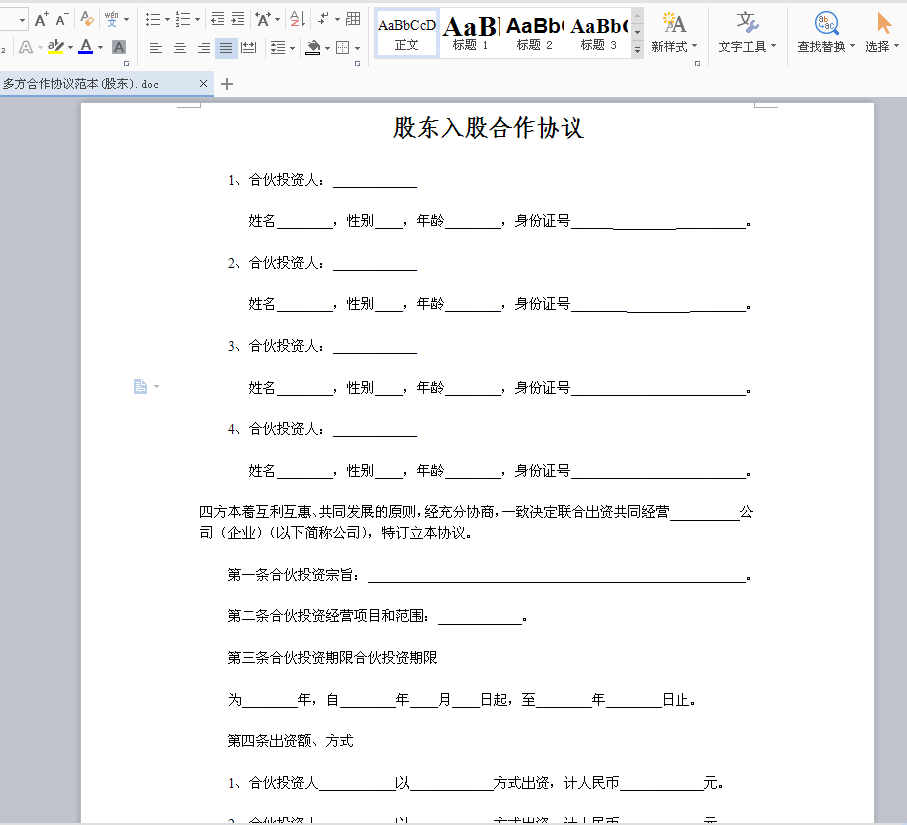The image size is (907, 825).
Task: Click the line spacing icon
Action: 278,48
